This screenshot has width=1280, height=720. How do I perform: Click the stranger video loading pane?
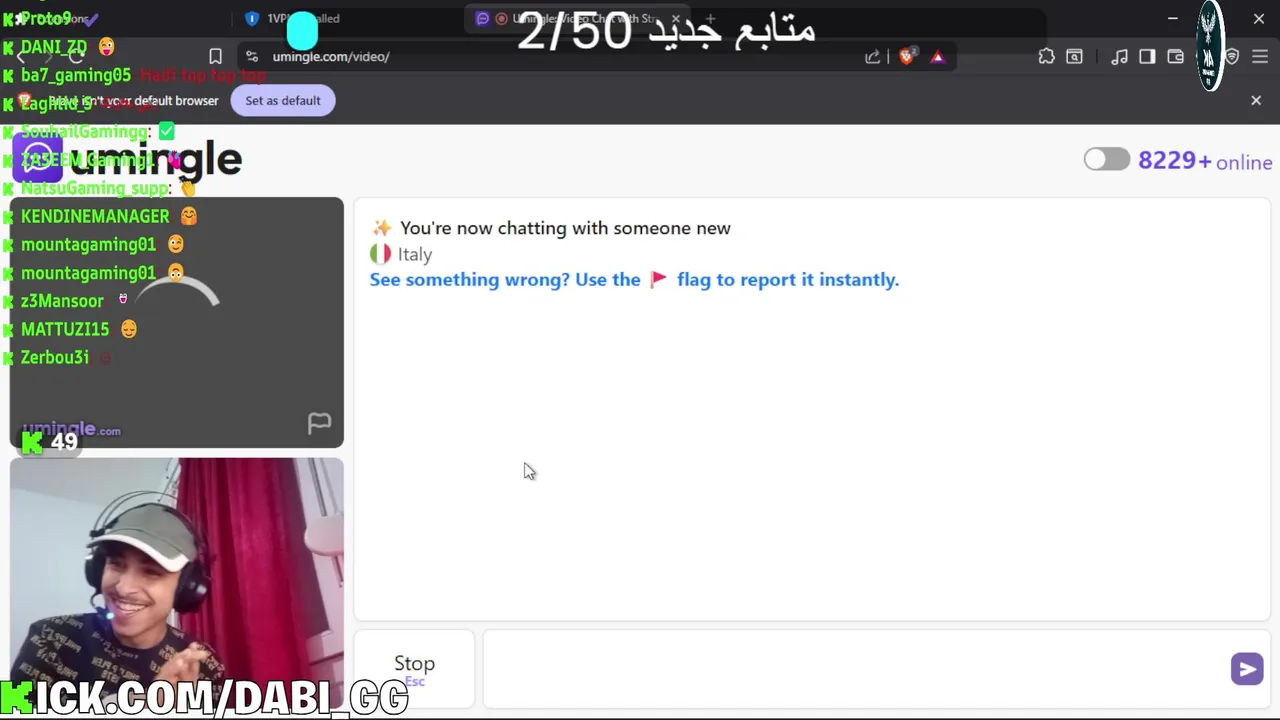point(177,322)
